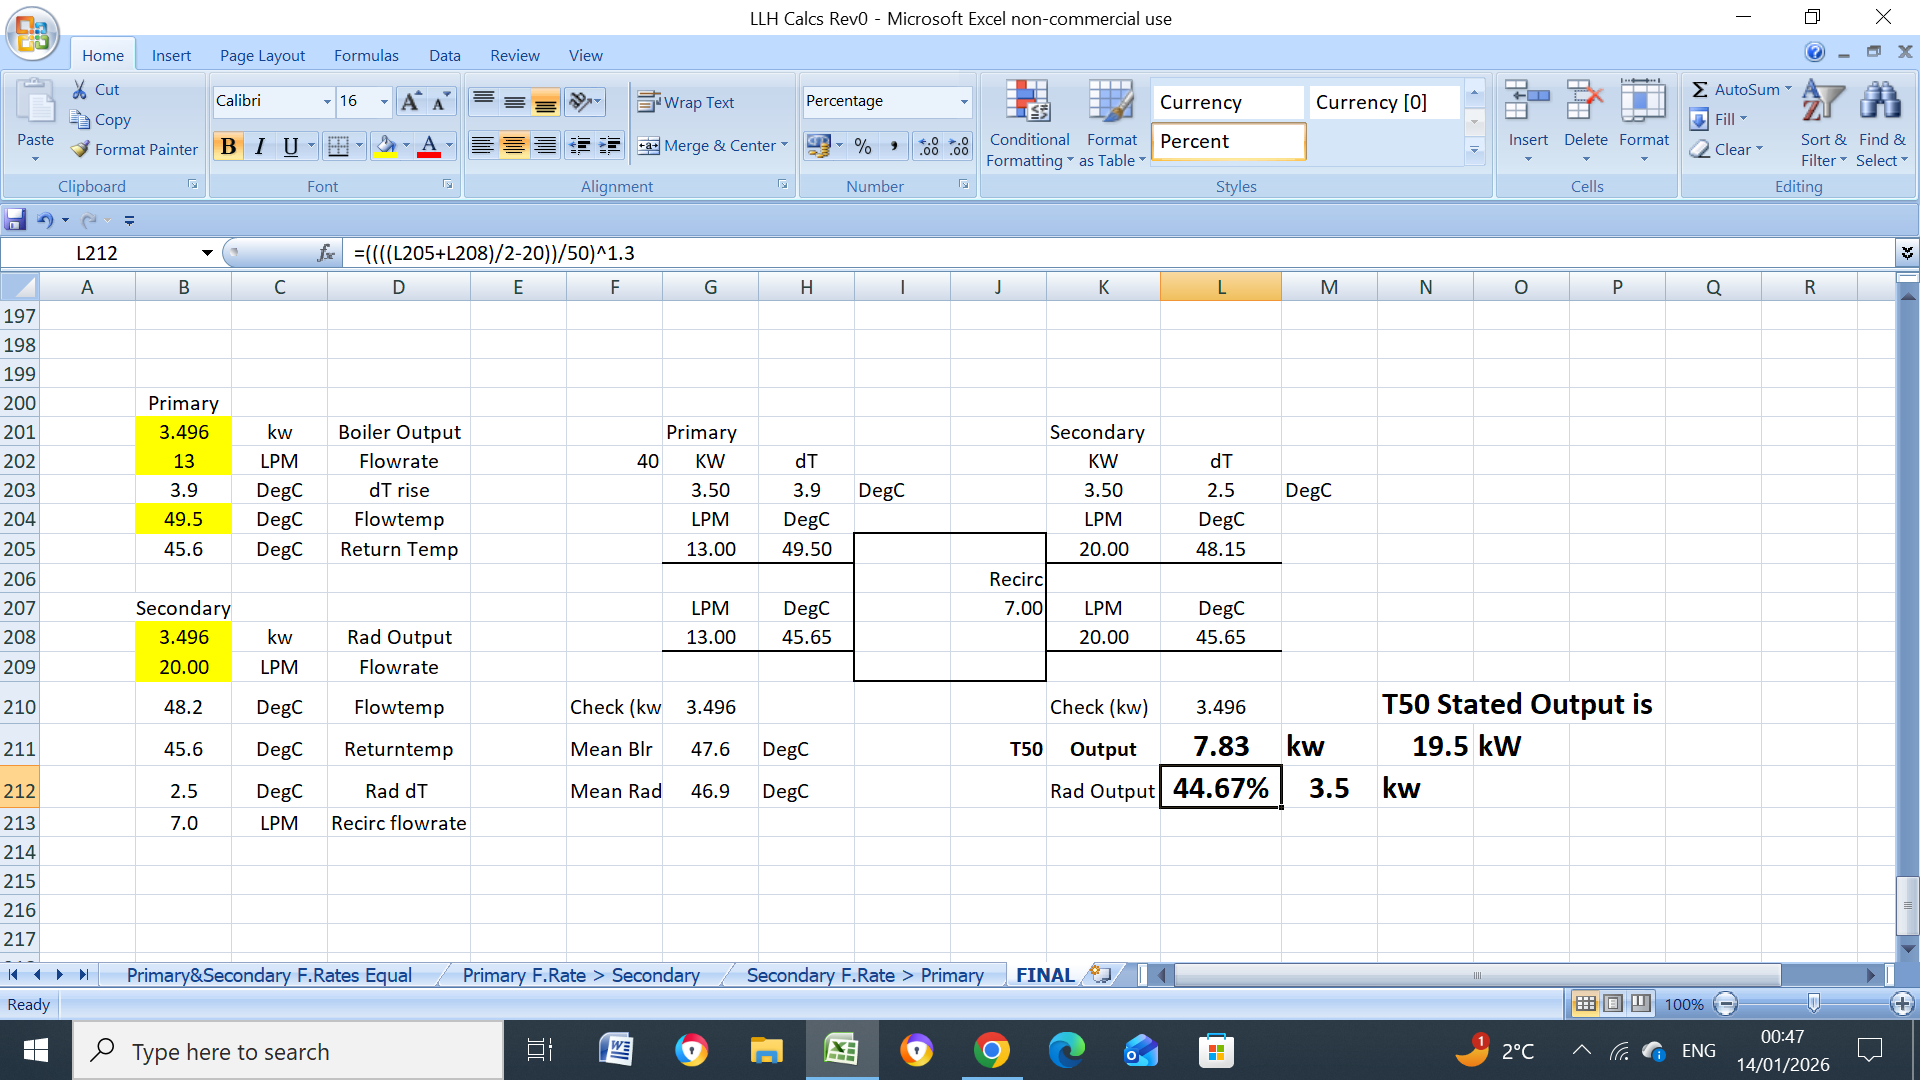The width and height of the screenshot is (1920, 1080).
Task: Click the Format Painter icon
Action: coord(81,149)
